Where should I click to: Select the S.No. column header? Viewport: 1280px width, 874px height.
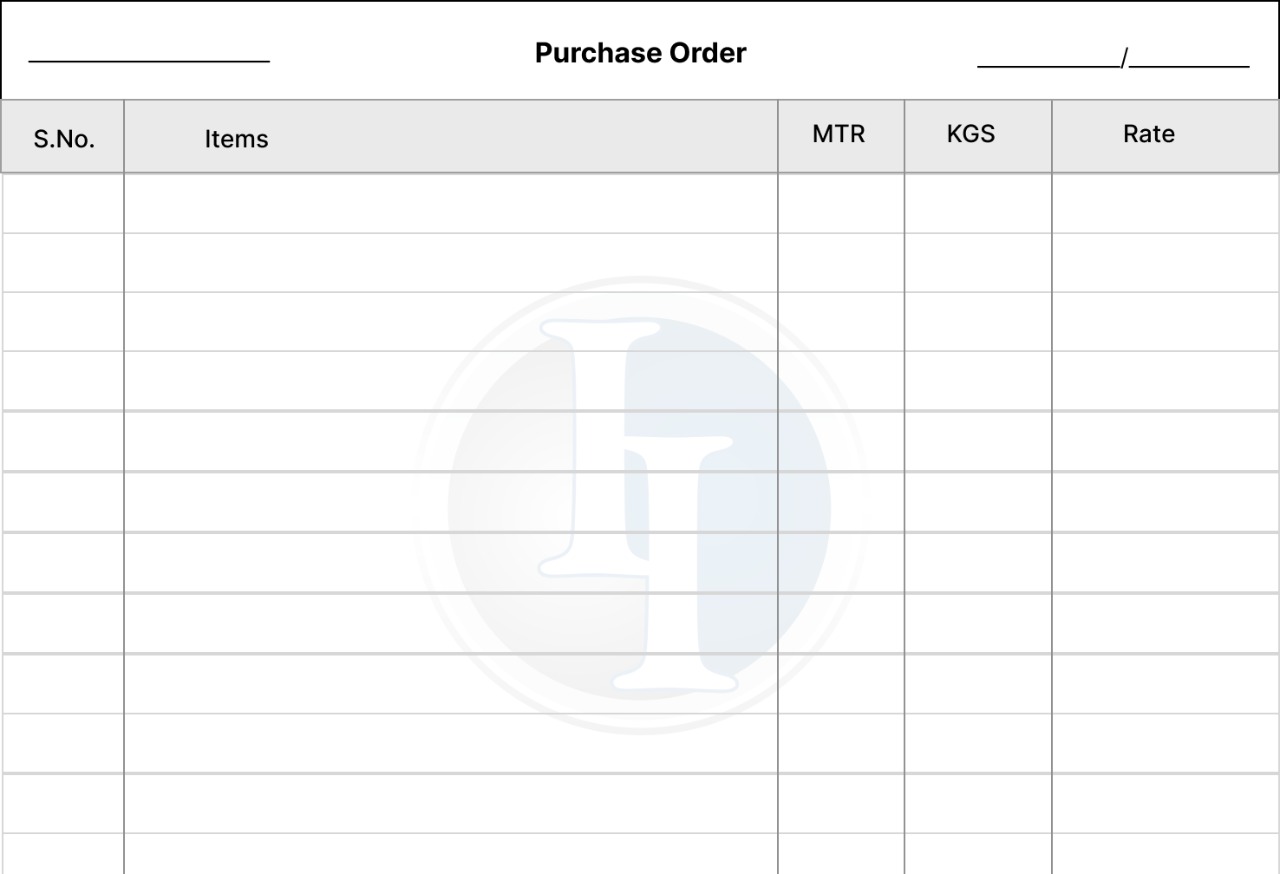[63, 138]
